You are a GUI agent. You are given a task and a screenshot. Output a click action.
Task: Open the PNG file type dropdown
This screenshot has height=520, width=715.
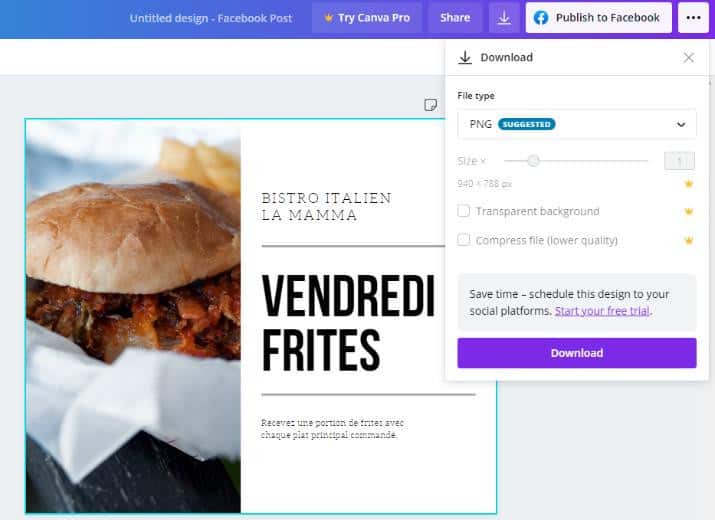577,124
